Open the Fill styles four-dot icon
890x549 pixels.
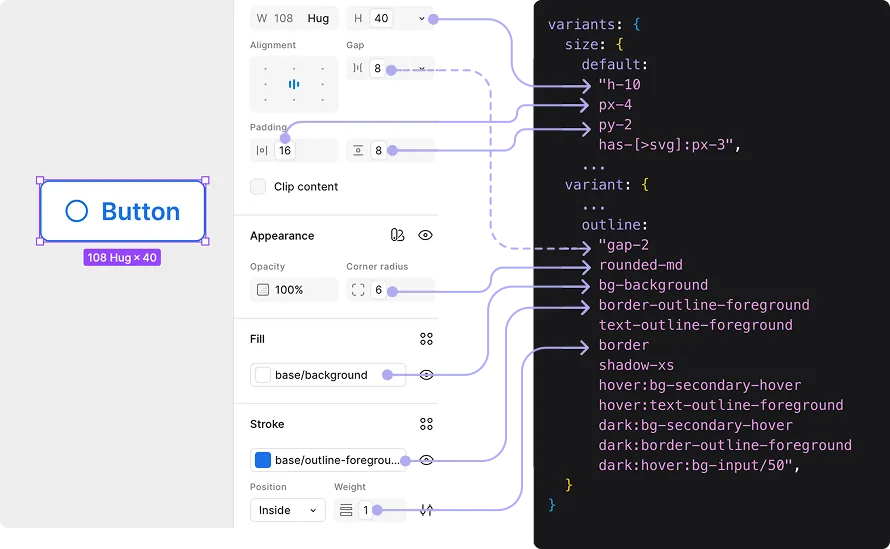coord(426,339)
